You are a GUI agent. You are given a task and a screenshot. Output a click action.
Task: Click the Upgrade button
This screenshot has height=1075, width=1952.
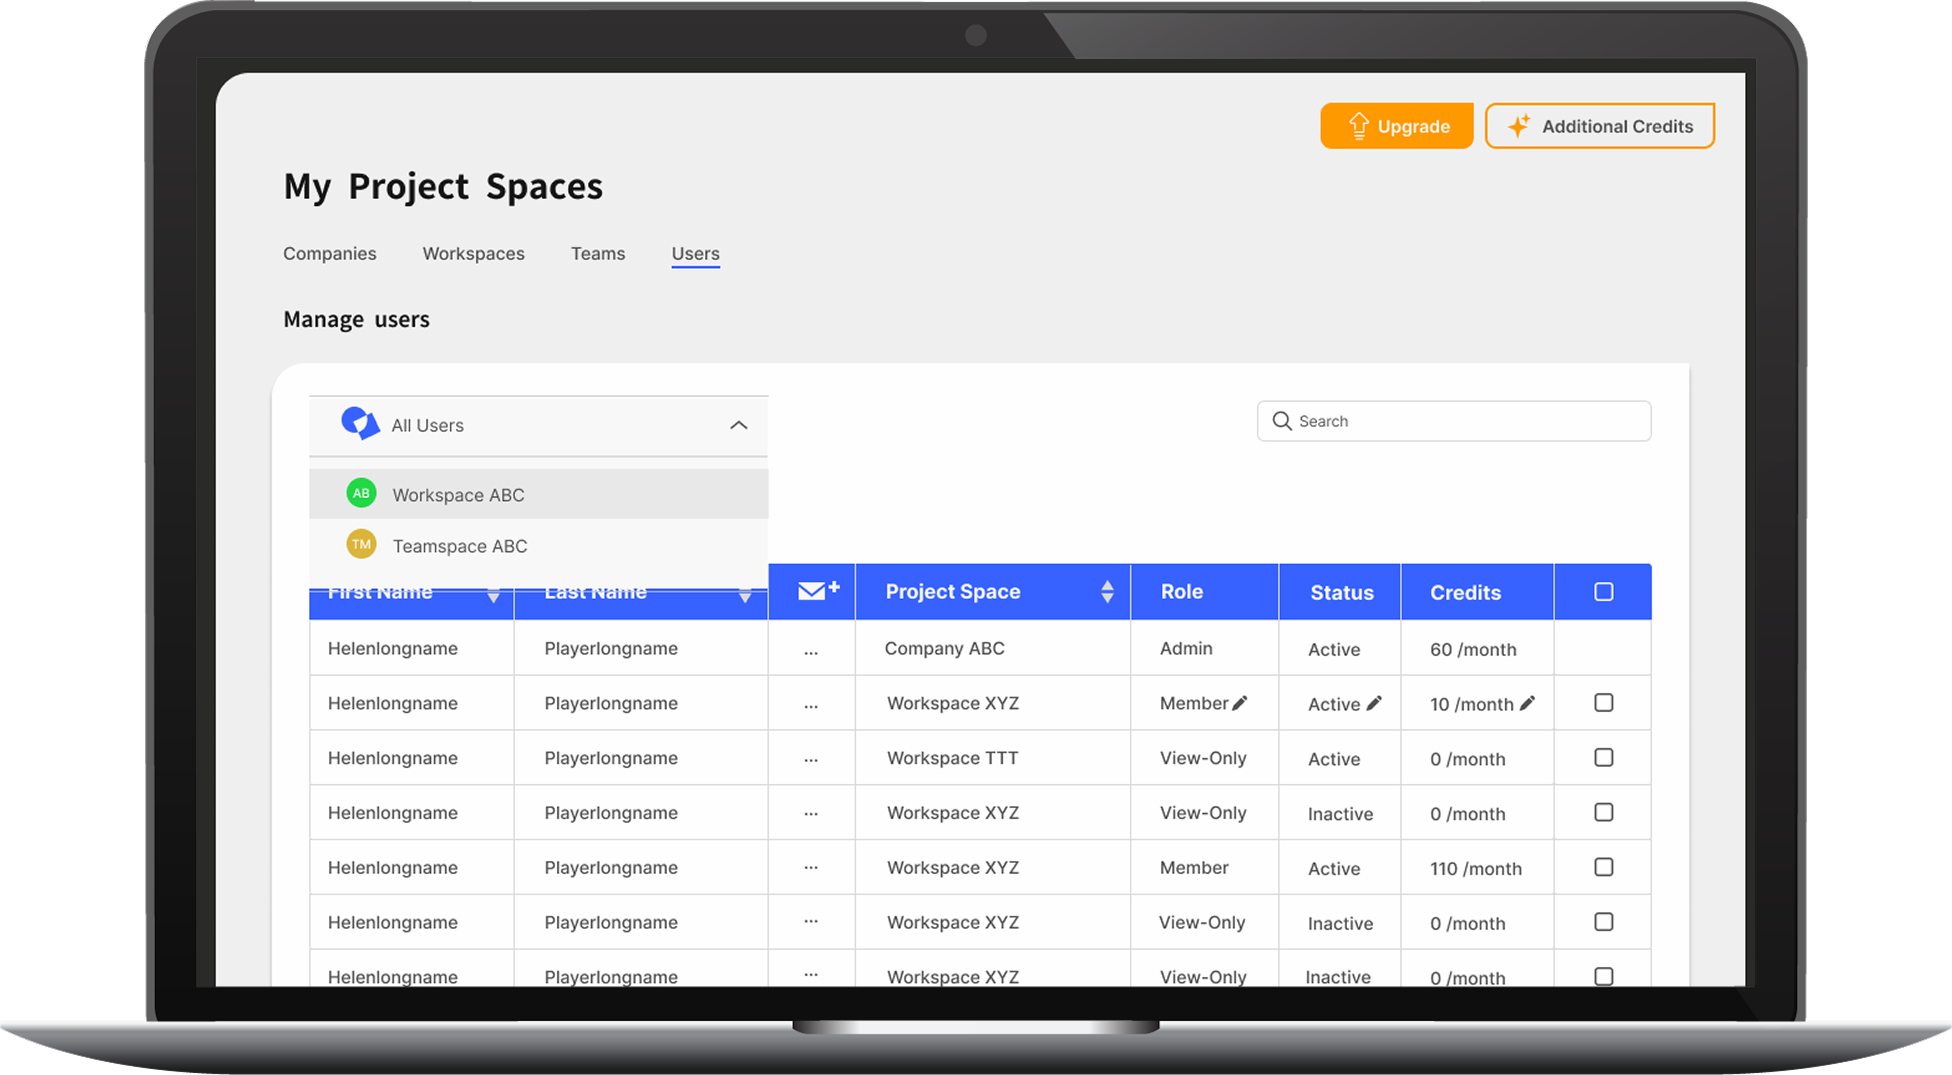click(x=1396, y=126)
